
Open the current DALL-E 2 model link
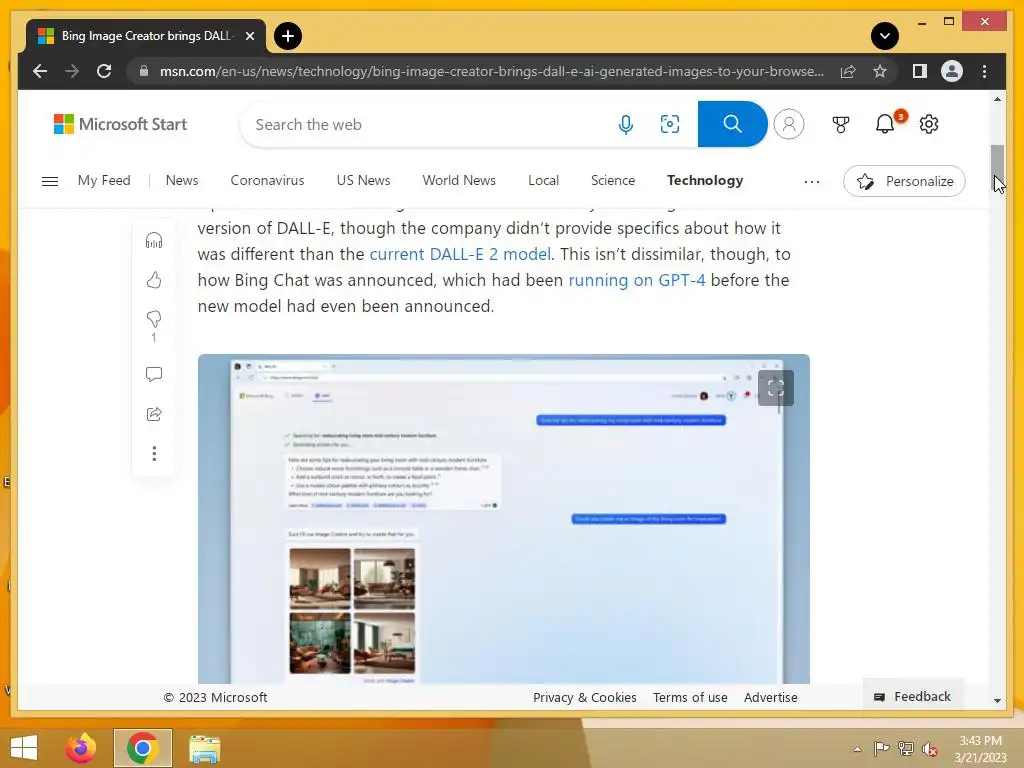[x=460, y=254]
